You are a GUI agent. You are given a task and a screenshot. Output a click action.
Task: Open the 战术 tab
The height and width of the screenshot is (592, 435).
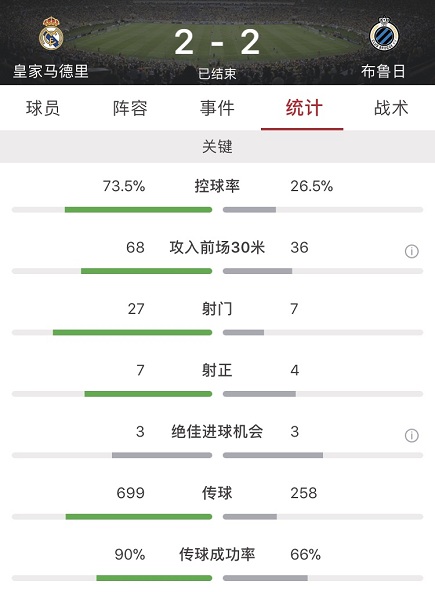[x=391, y=108]
